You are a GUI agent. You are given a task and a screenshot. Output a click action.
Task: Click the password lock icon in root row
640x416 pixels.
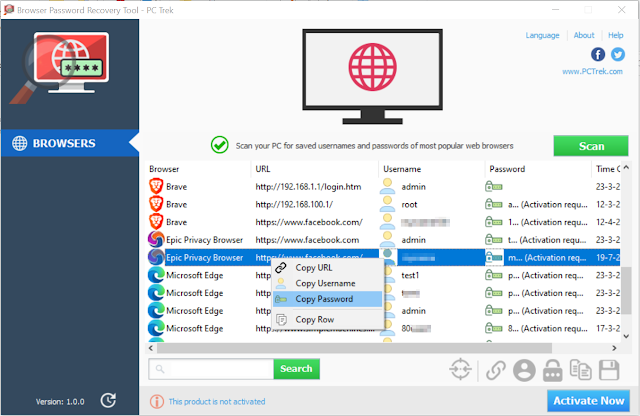[x=493, y=204]
